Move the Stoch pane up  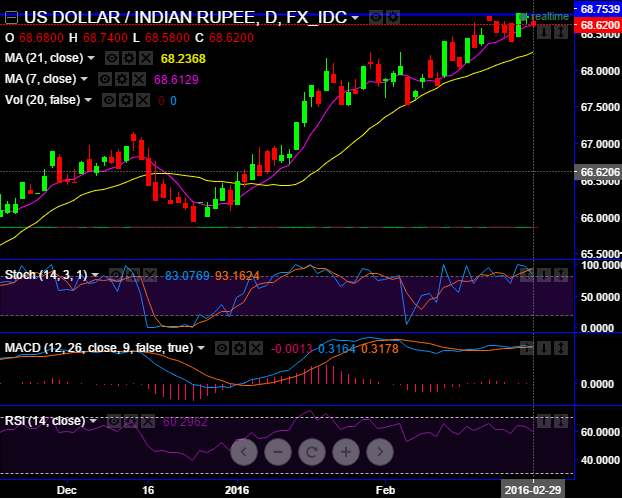pos(527,274)
